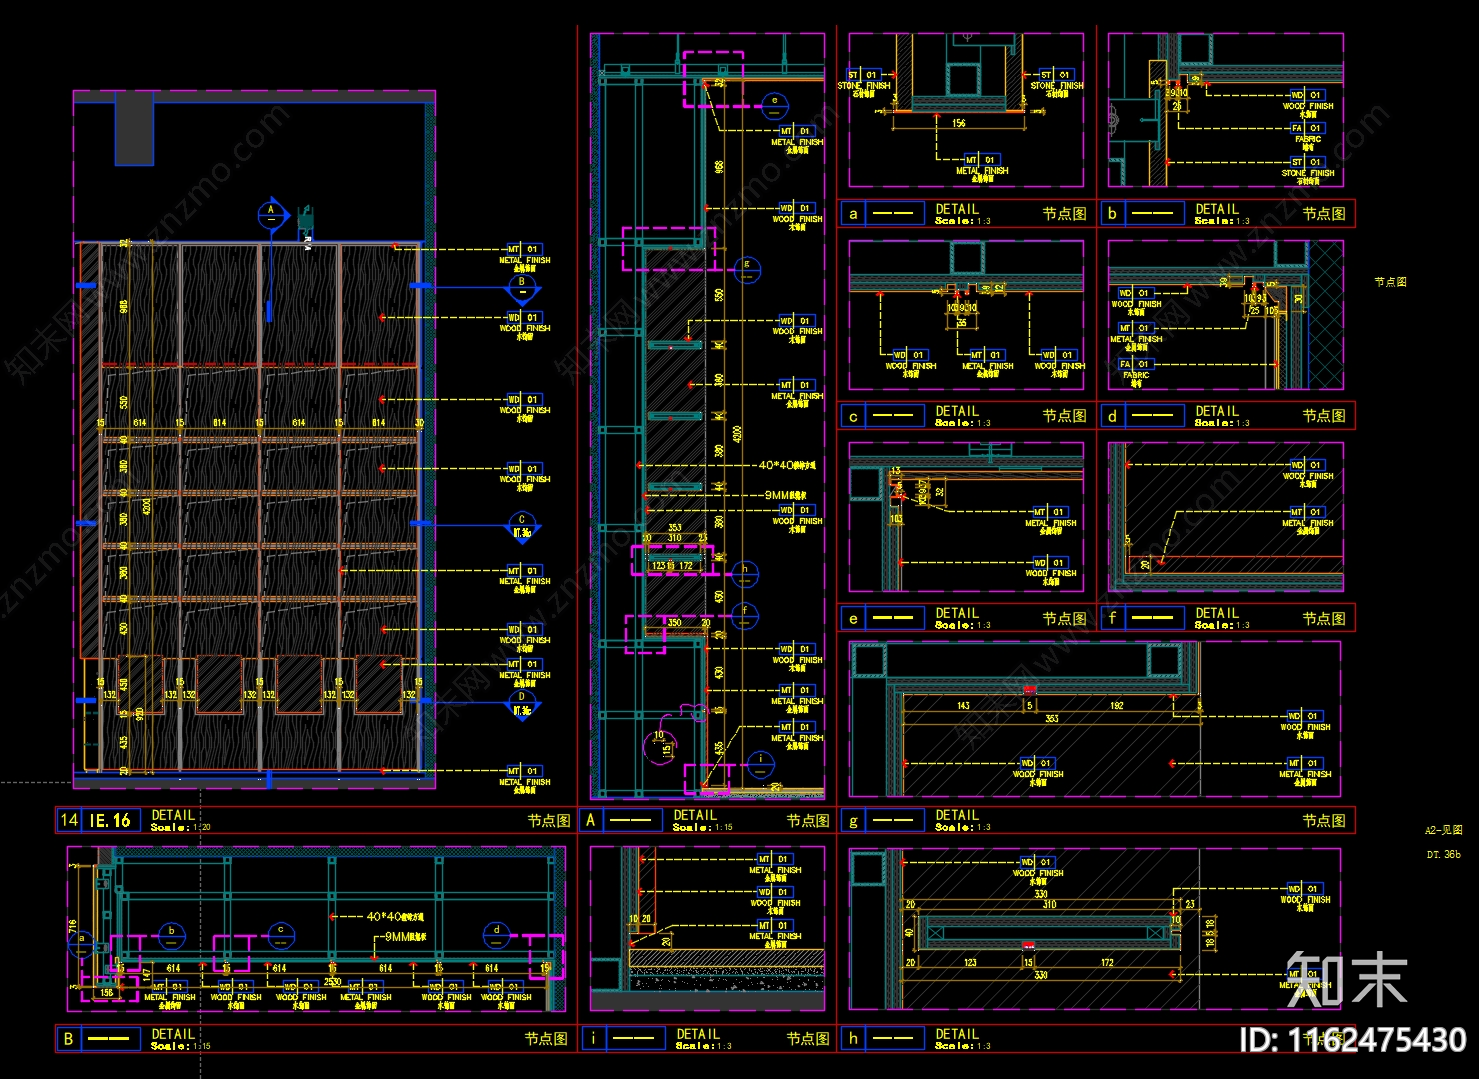The image size is (1479, 1079).
Task: Select section cut symbol B beside elevation
Action: click(521, 287)
